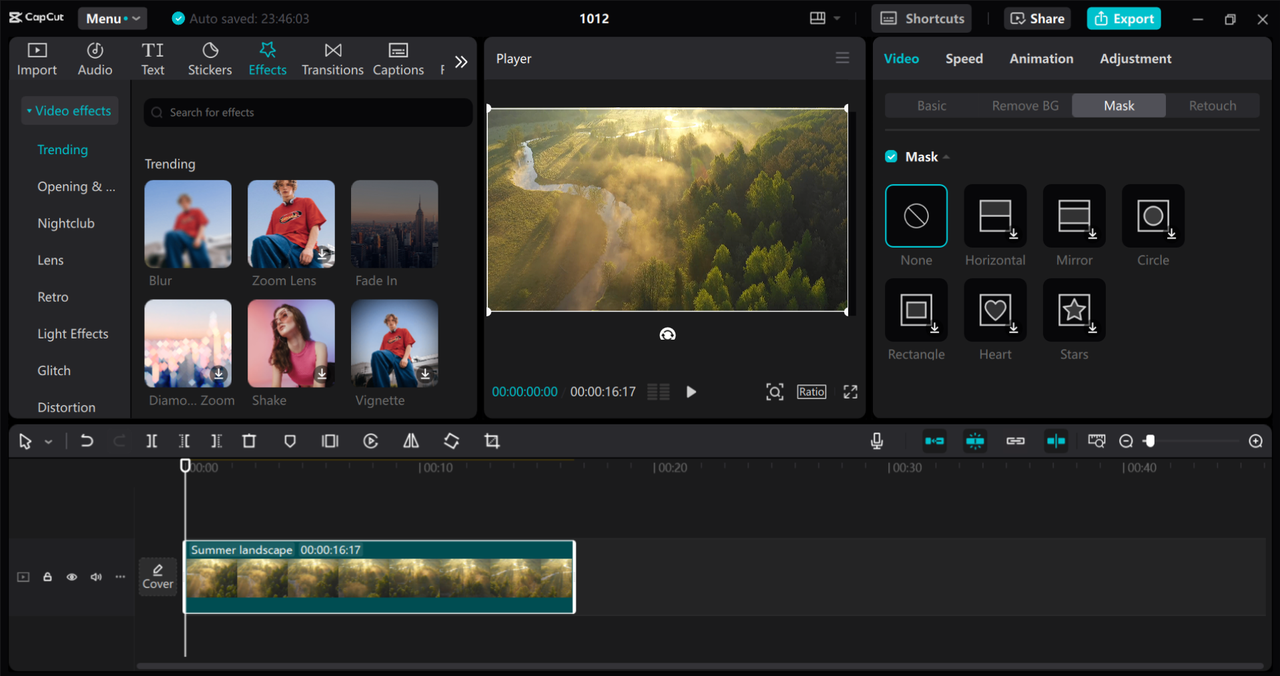Hide the main track with eye icon
1280x676 pixels.
coord(72,577)
